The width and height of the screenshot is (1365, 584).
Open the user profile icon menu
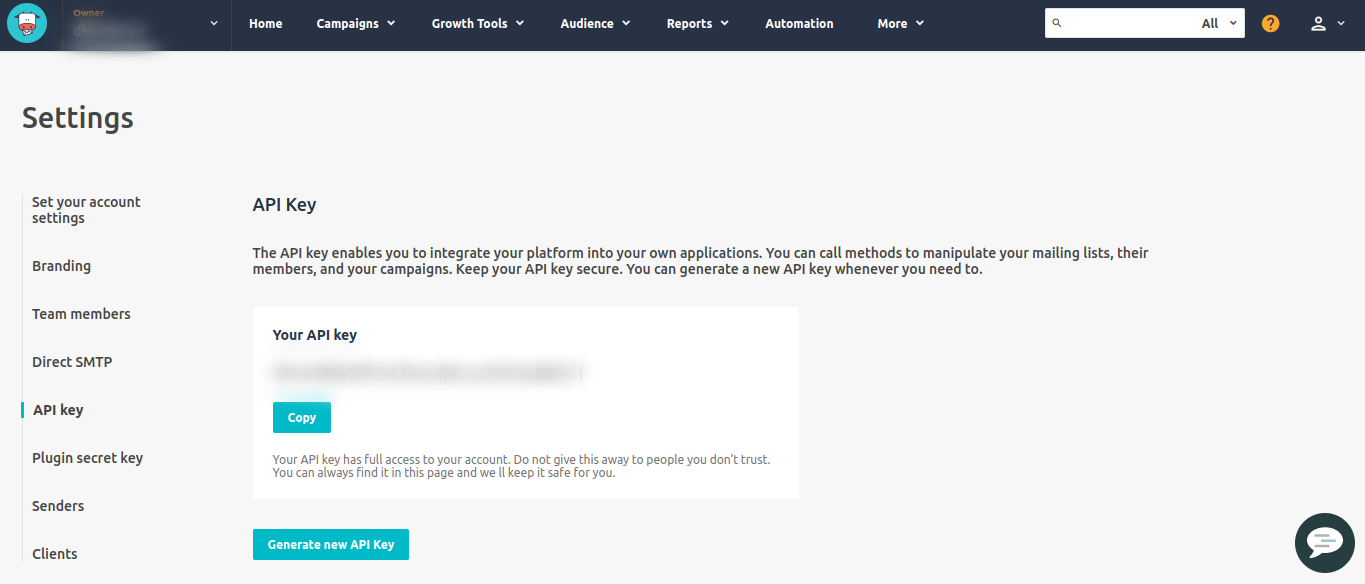(1329, 23)
